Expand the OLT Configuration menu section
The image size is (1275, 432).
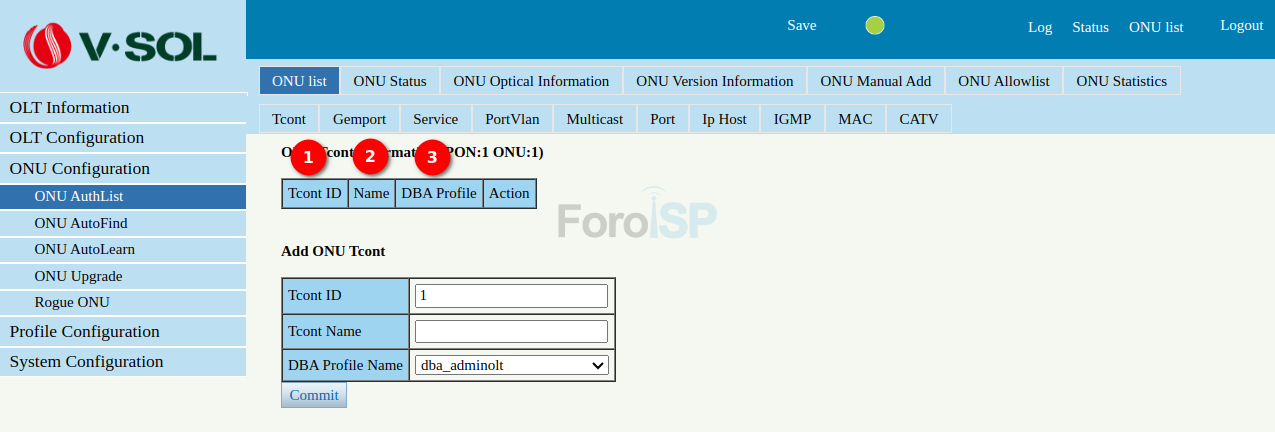[77, 138]
